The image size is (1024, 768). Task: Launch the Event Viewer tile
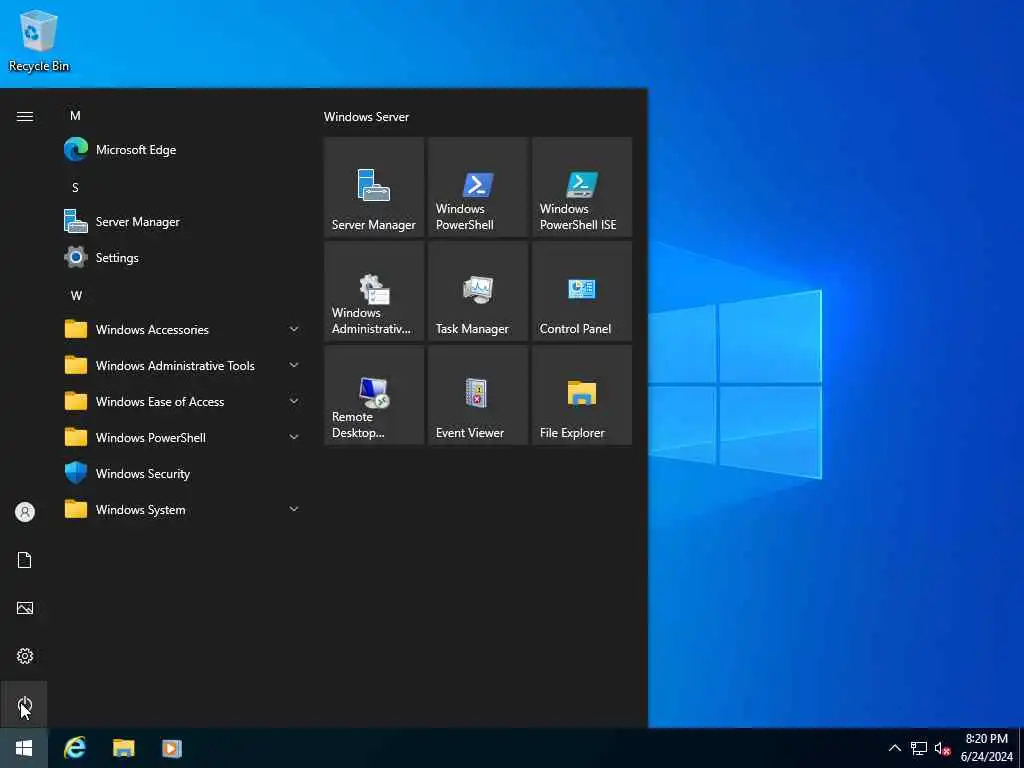(477, 394)
